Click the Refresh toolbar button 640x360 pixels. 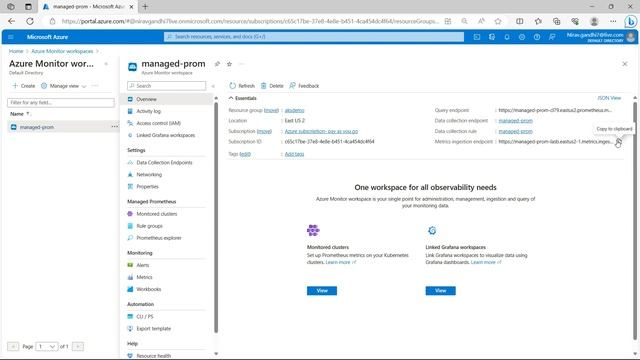click(x=242, y=86)
